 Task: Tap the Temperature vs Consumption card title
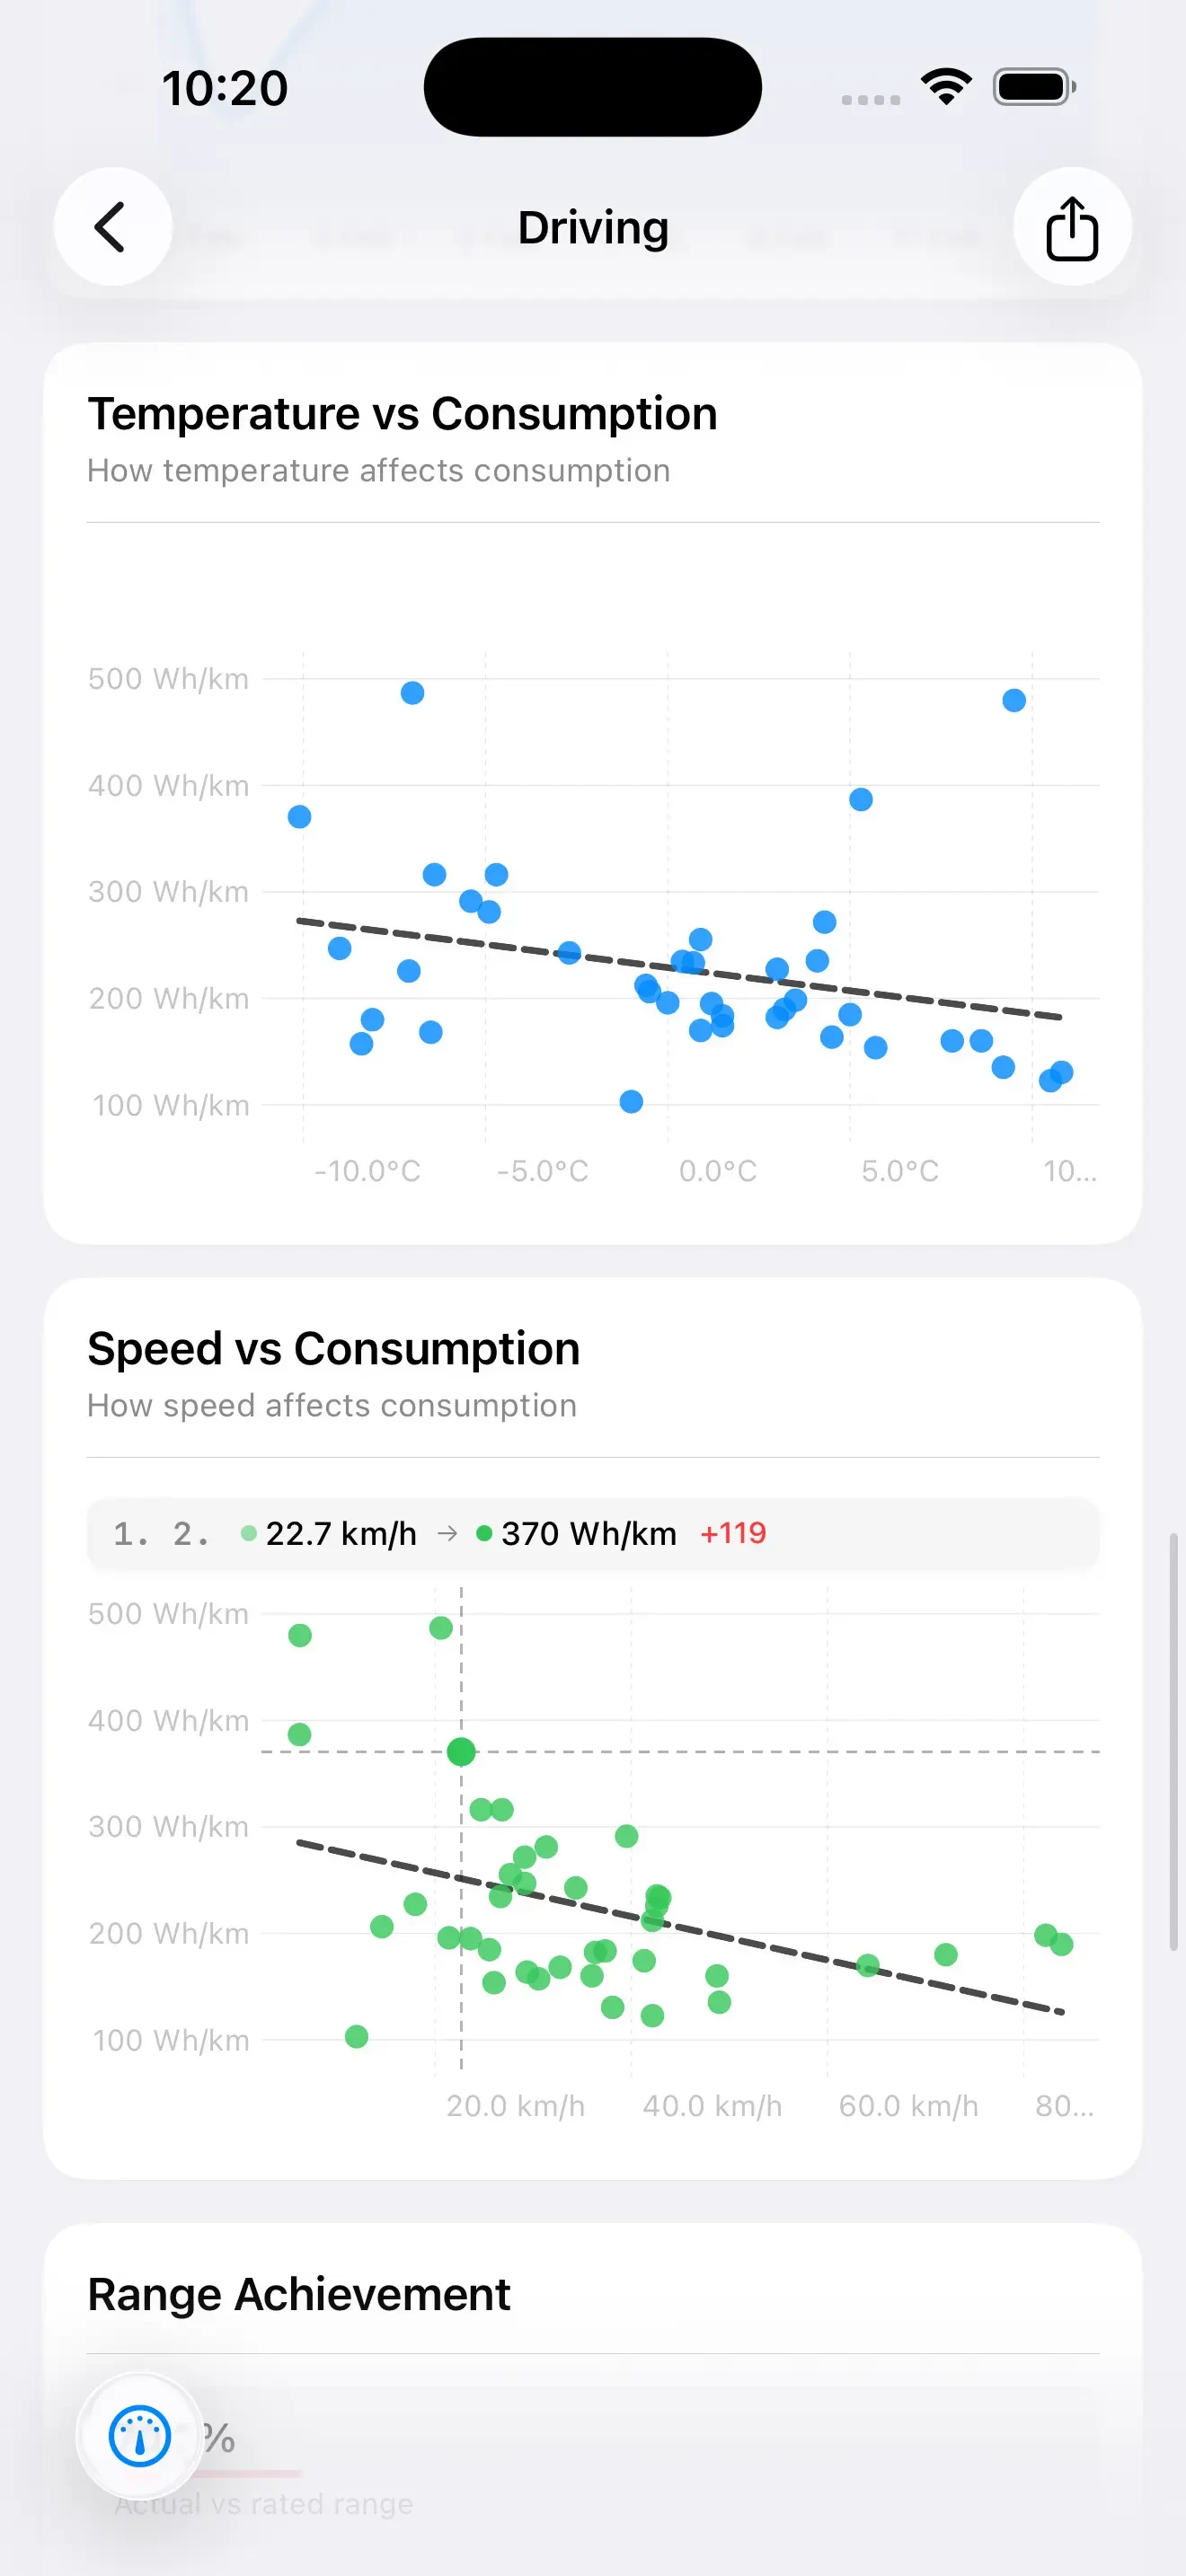tap(402, 413)
